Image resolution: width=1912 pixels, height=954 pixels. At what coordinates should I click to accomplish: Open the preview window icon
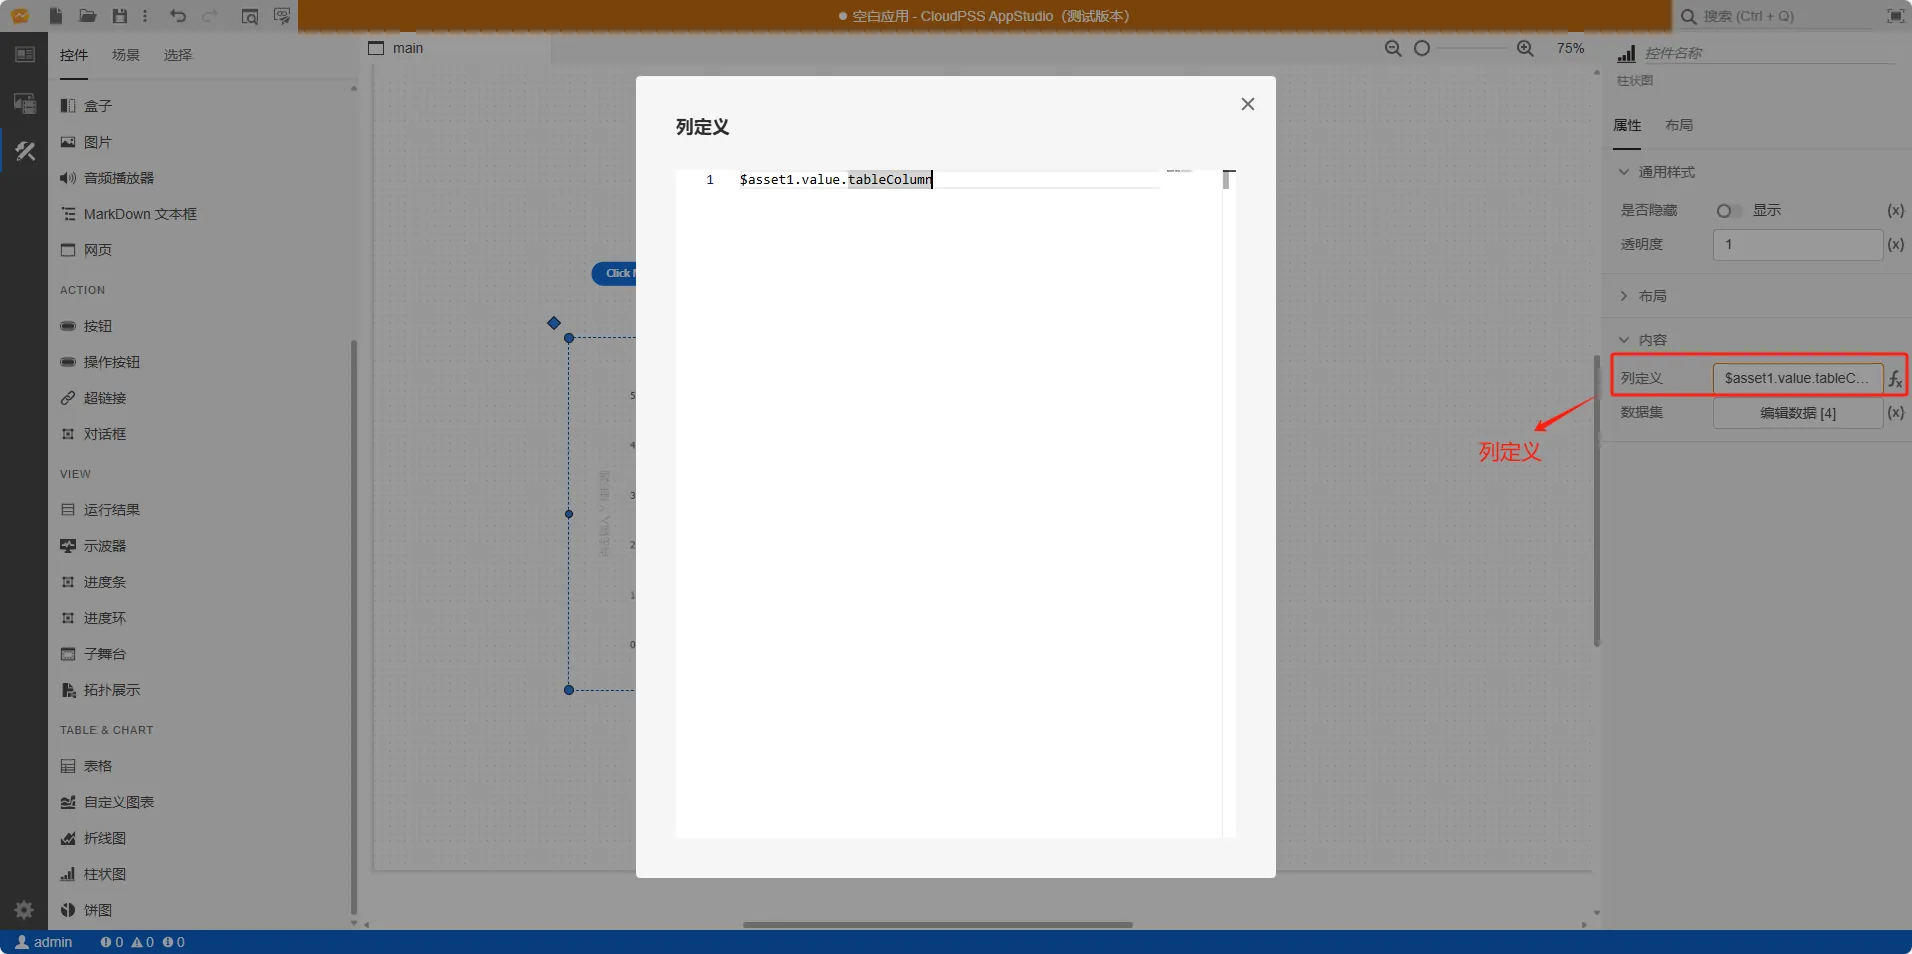click(x=250, y=16)
